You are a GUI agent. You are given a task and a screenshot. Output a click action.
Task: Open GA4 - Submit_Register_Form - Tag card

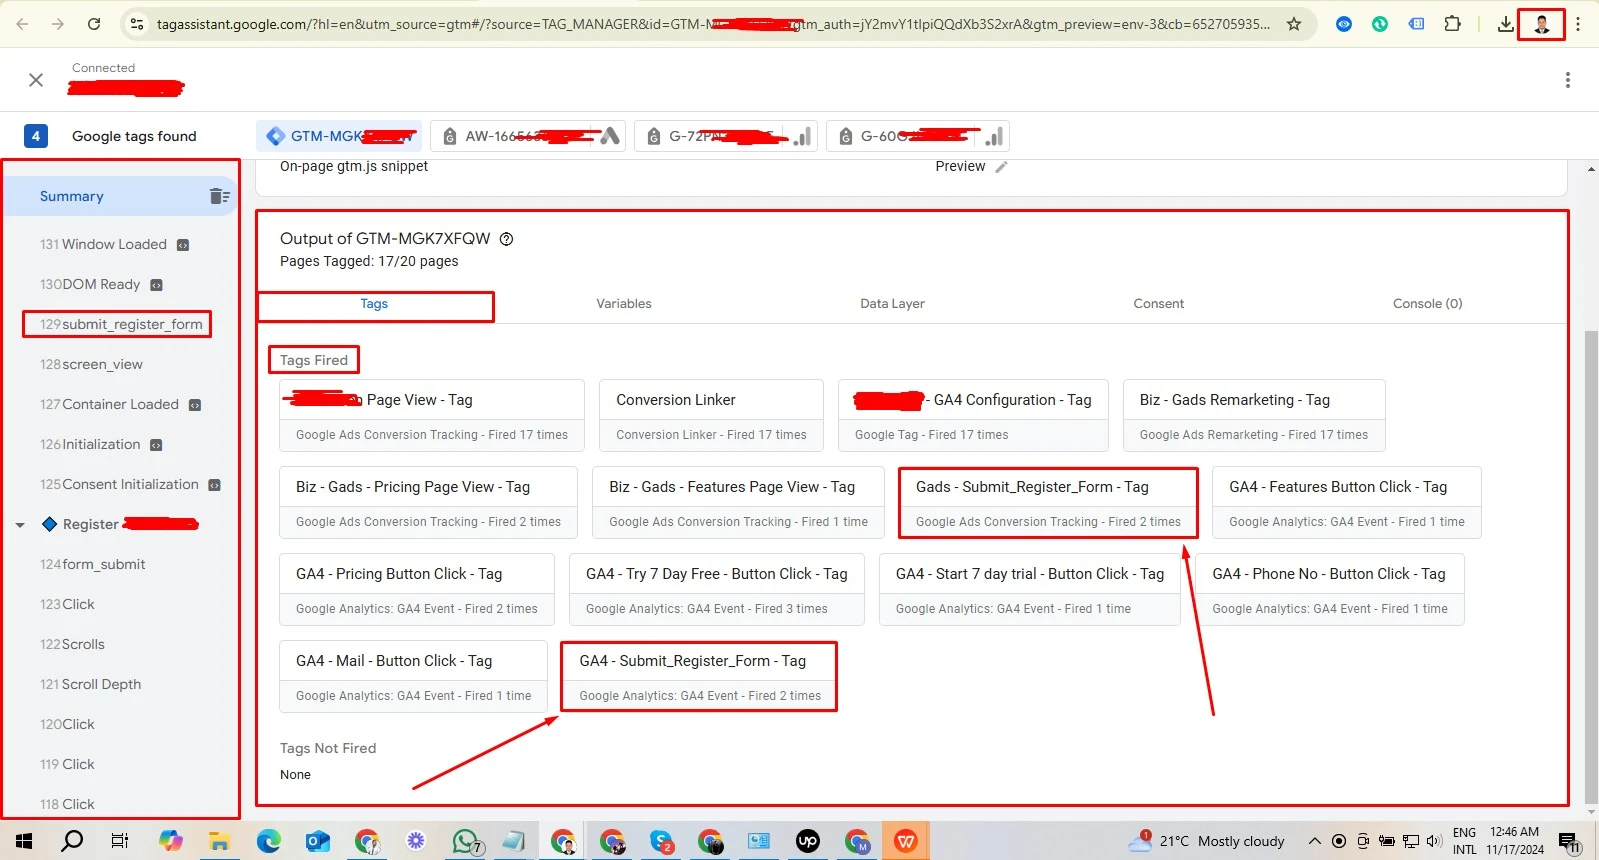pos(699,677)
